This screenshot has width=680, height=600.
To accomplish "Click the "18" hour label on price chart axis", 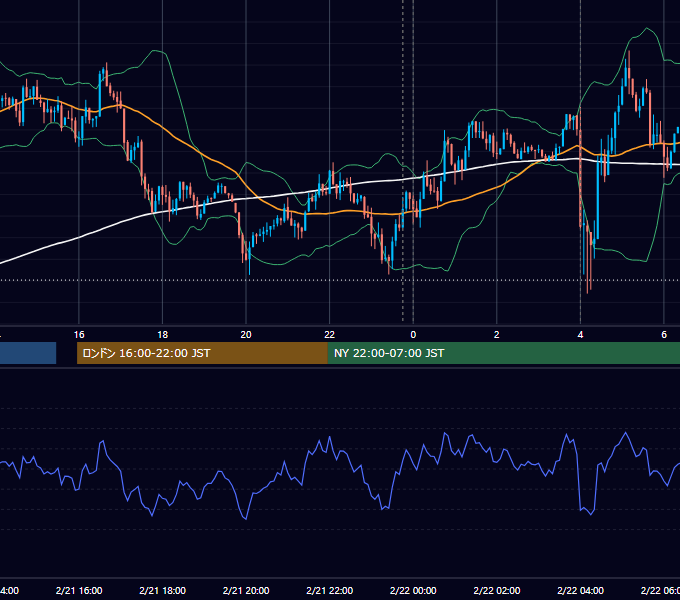I will coord(163,335).
